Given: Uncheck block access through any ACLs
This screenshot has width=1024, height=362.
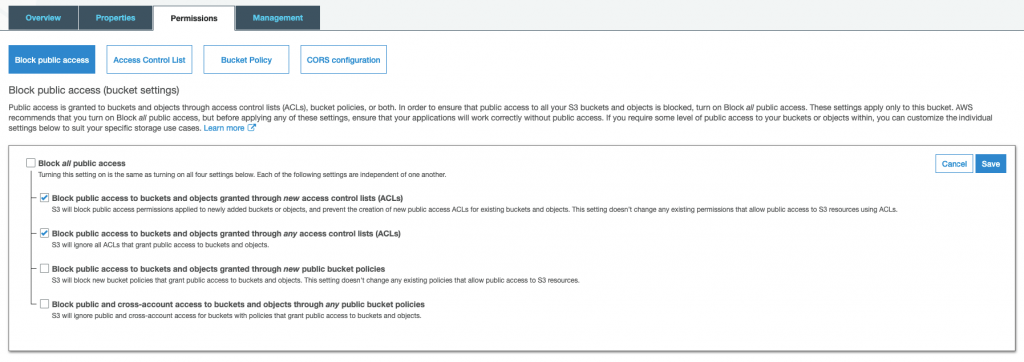Looking at the screenshot, I should point(44,233).
